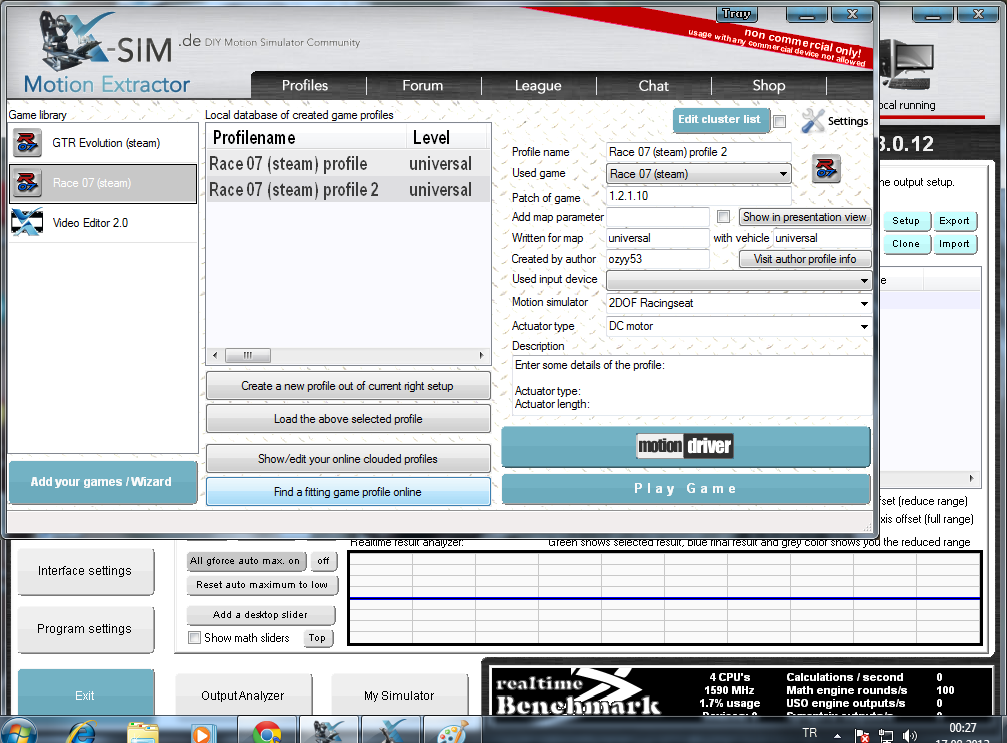This screenshot has height=743, width=1007.
Task: Click the profile list horizontal scrollbar thumb
Action: [x=247, y=355]
